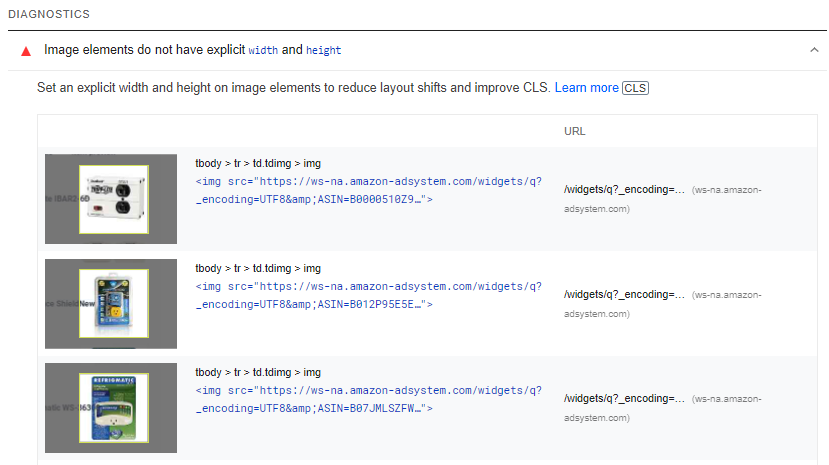Viewport: 829px width, 465px height.
Task: Click the red triangle fail icon
Action: [x=26, y=51]
